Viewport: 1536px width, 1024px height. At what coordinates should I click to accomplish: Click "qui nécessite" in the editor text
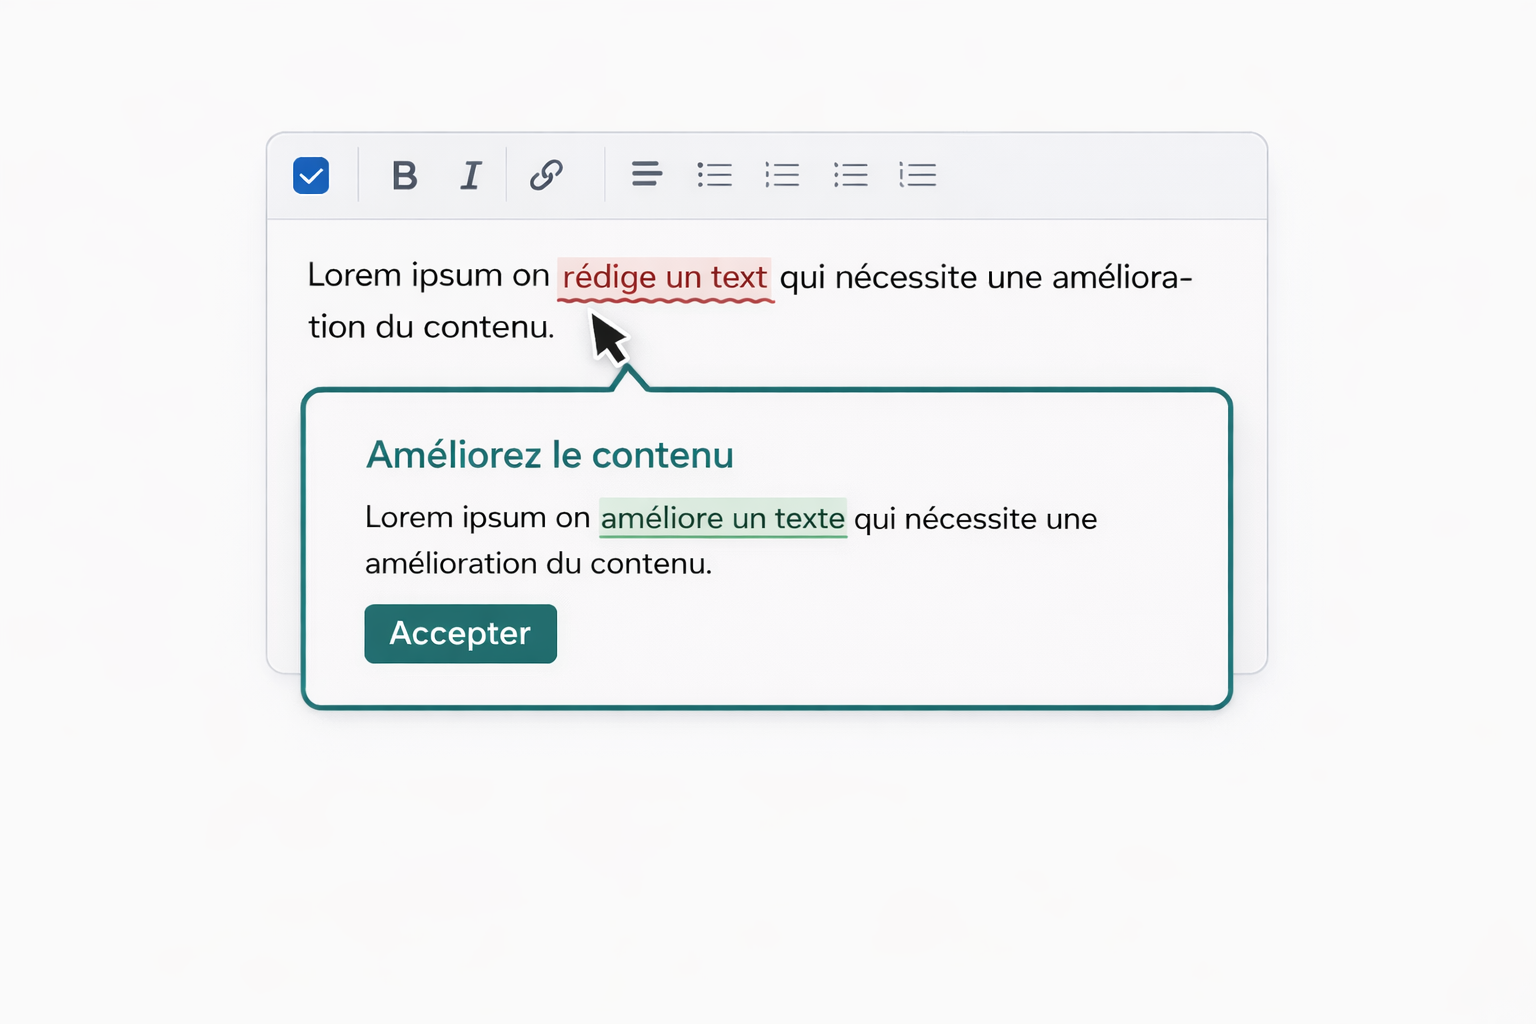[878, 277]
